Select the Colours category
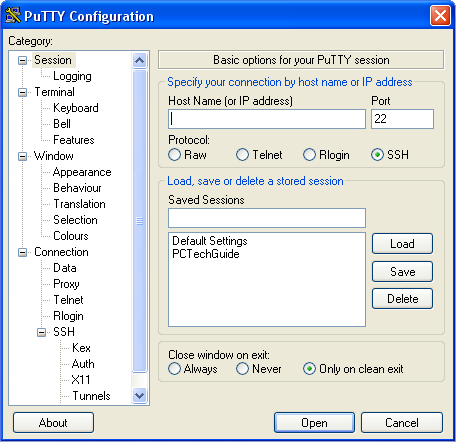Screen dimensions: 456x442 click(x=71, y=236)
